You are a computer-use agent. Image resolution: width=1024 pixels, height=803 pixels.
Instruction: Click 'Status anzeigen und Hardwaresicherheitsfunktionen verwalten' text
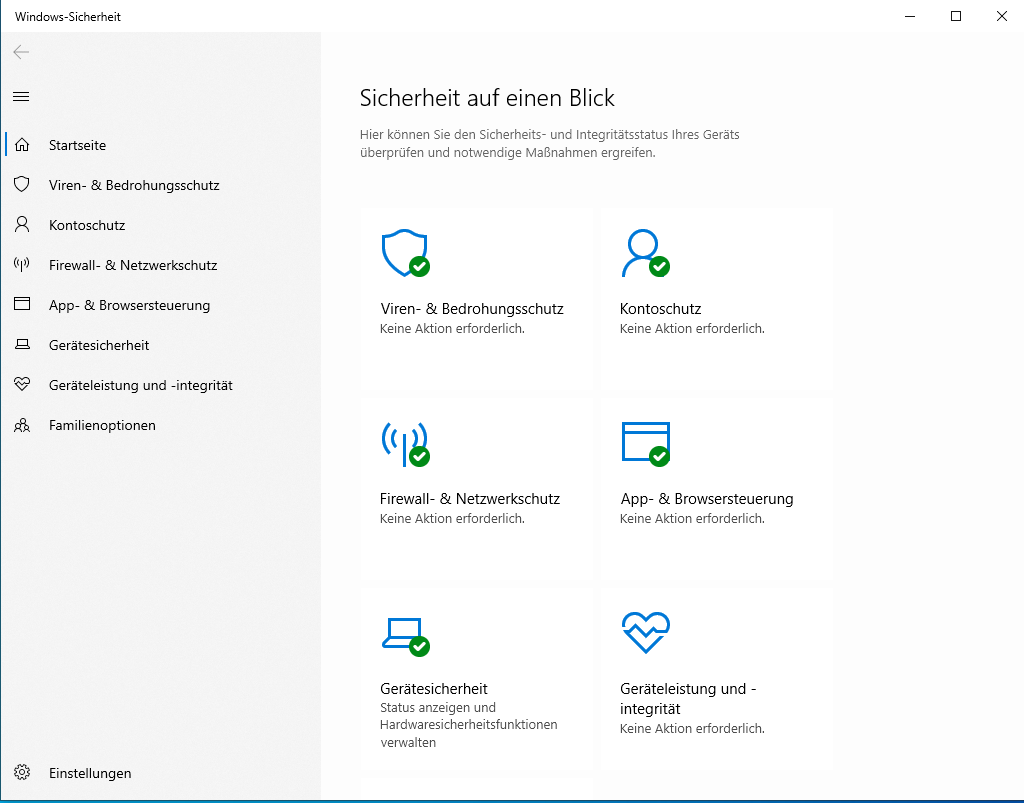click(468, 725)
